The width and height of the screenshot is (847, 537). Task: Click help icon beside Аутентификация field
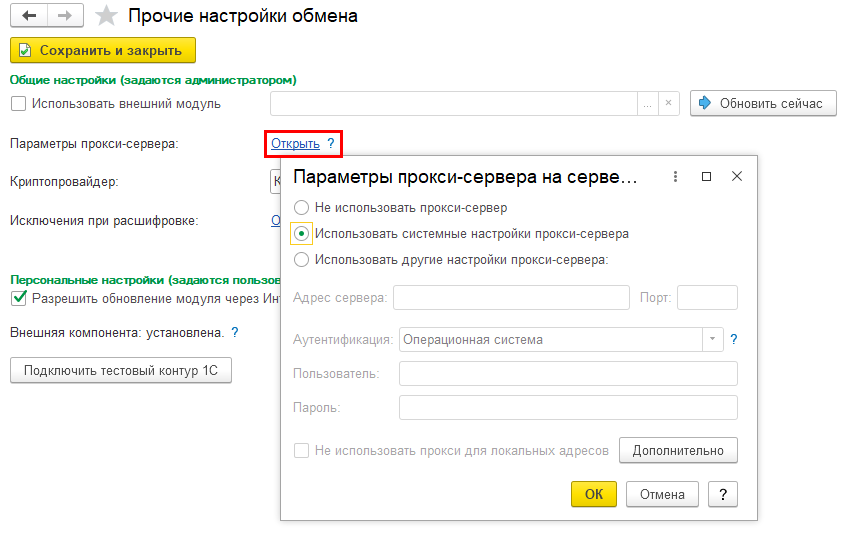(733, 340)
